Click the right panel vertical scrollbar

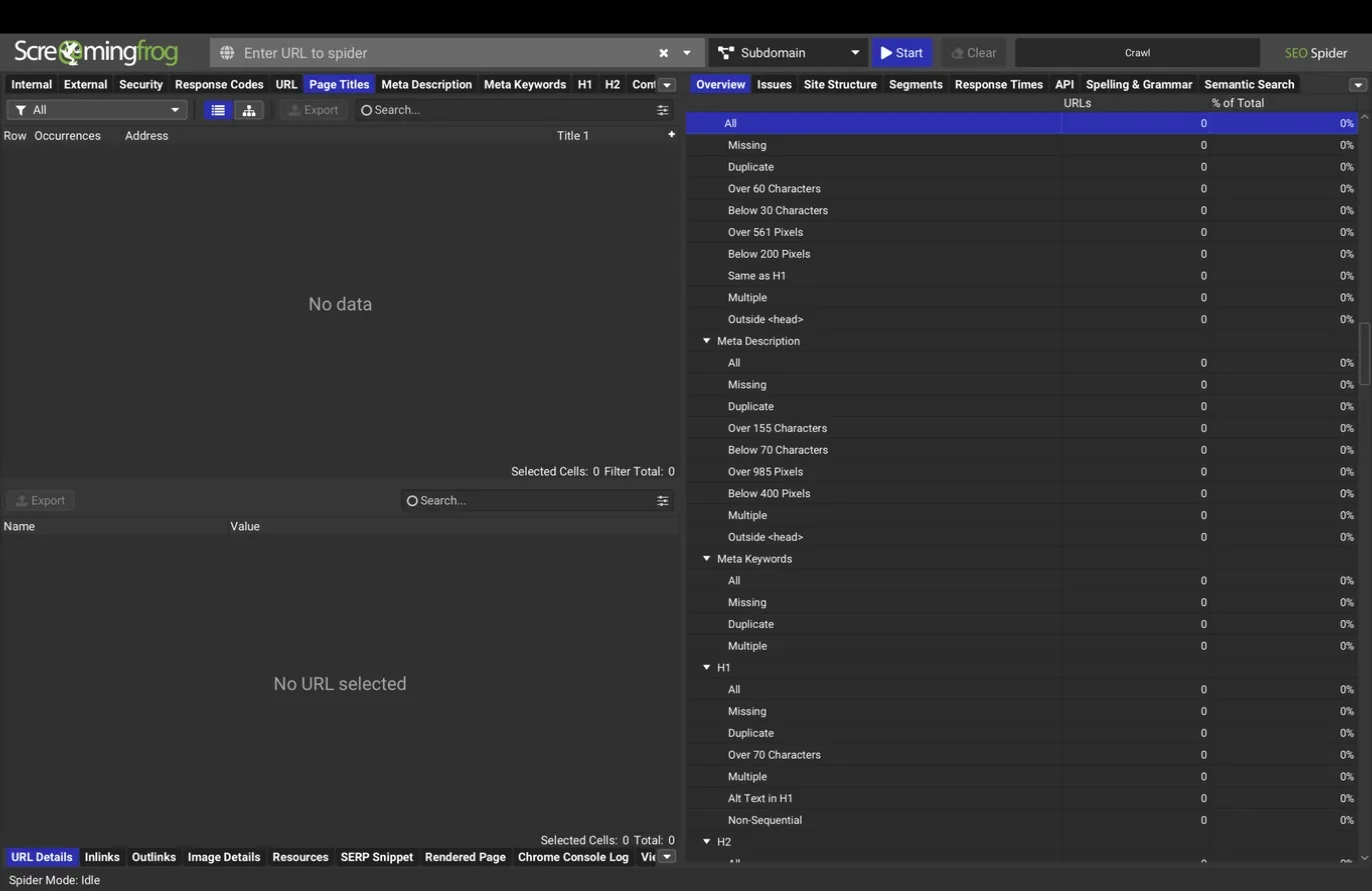coord(1364,353)
